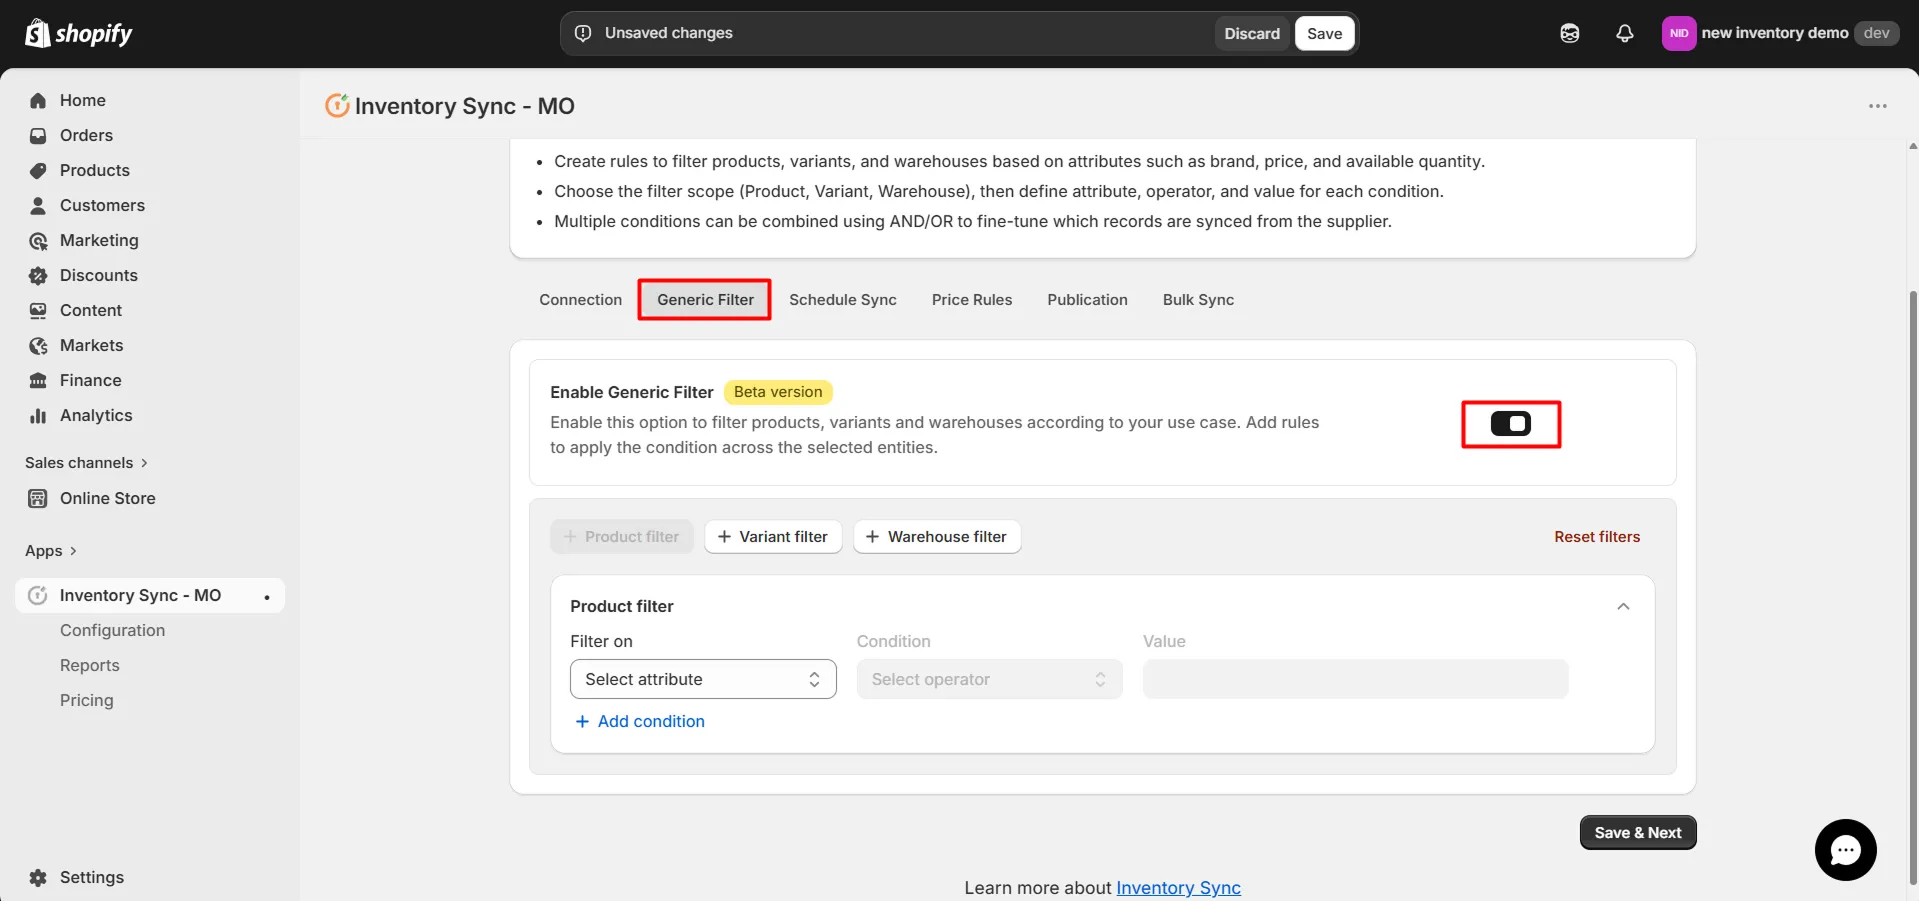Select Products in the sidebar

[94, 170]
